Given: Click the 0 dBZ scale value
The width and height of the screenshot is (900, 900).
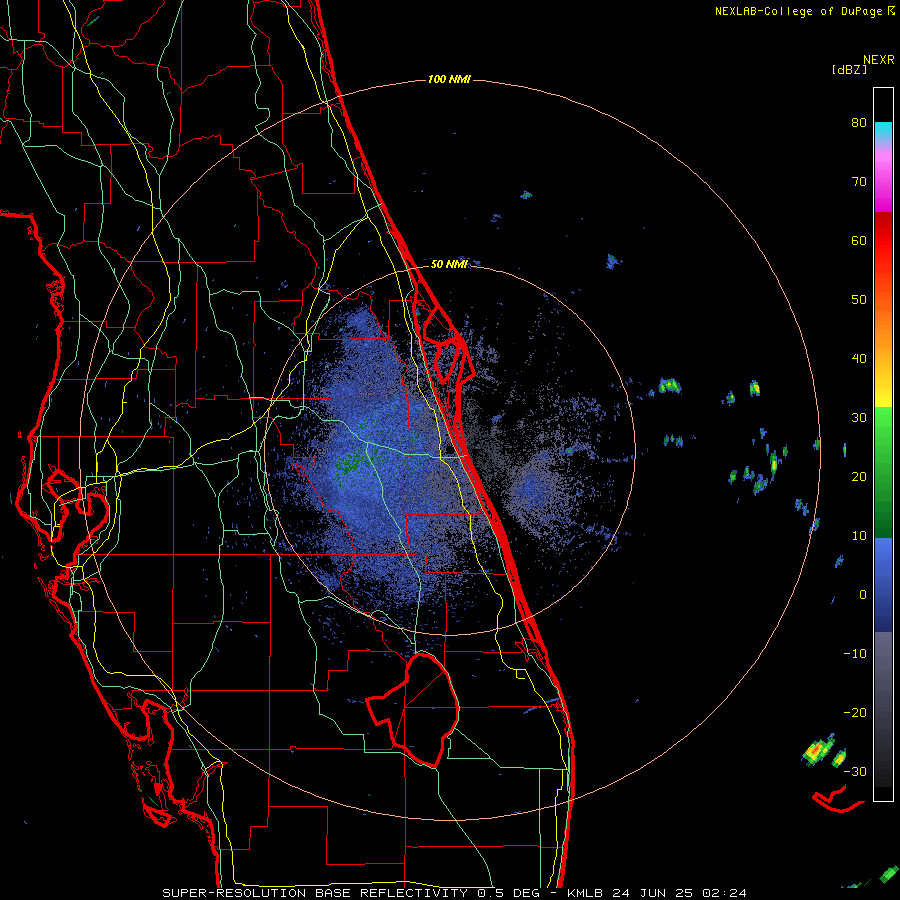Looking at the screenshot, I should point(863,595).
